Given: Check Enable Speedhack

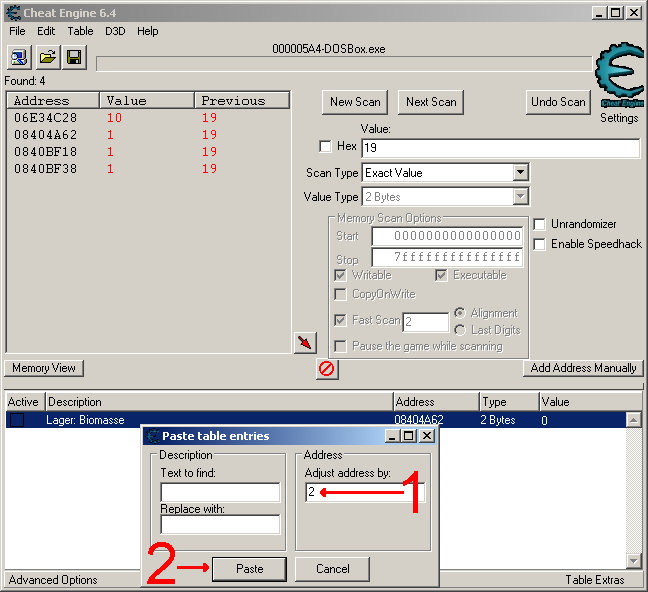Looking at the screenshot, I should [x=539, y=244].
